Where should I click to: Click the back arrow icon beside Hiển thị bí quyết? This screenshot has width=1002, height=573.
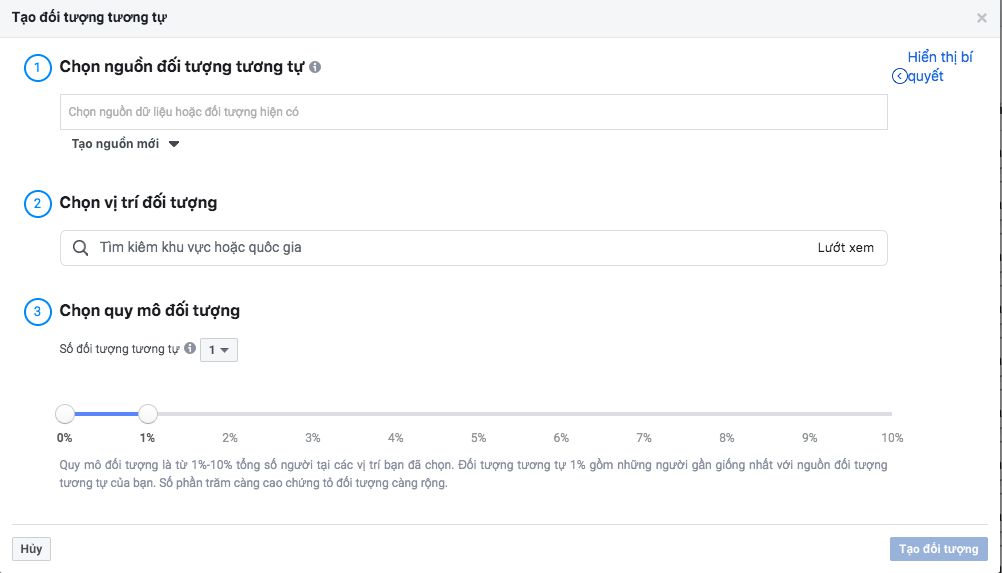tap(899, 76)
